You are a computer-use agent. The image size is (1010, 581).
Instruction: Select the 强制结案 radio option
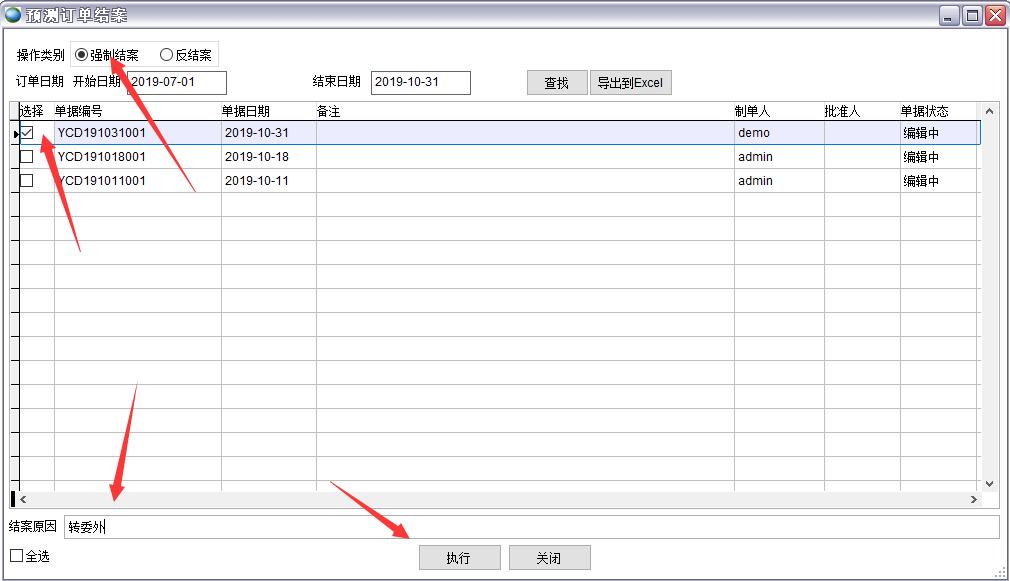click(x=82, y=55)
